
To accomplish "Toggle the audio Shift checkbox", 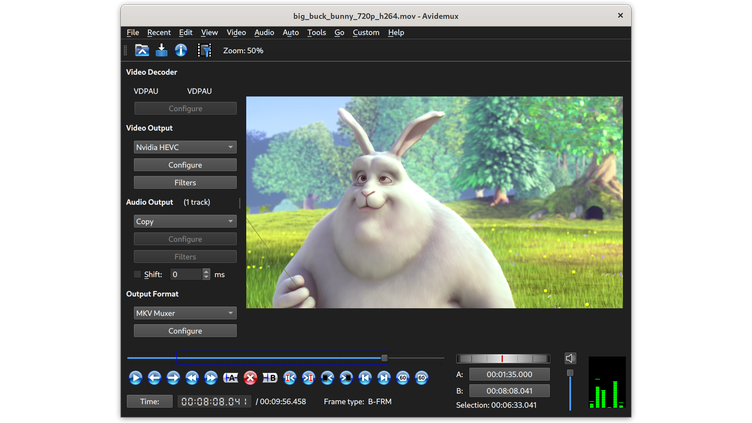I will [x=138, y=274].
